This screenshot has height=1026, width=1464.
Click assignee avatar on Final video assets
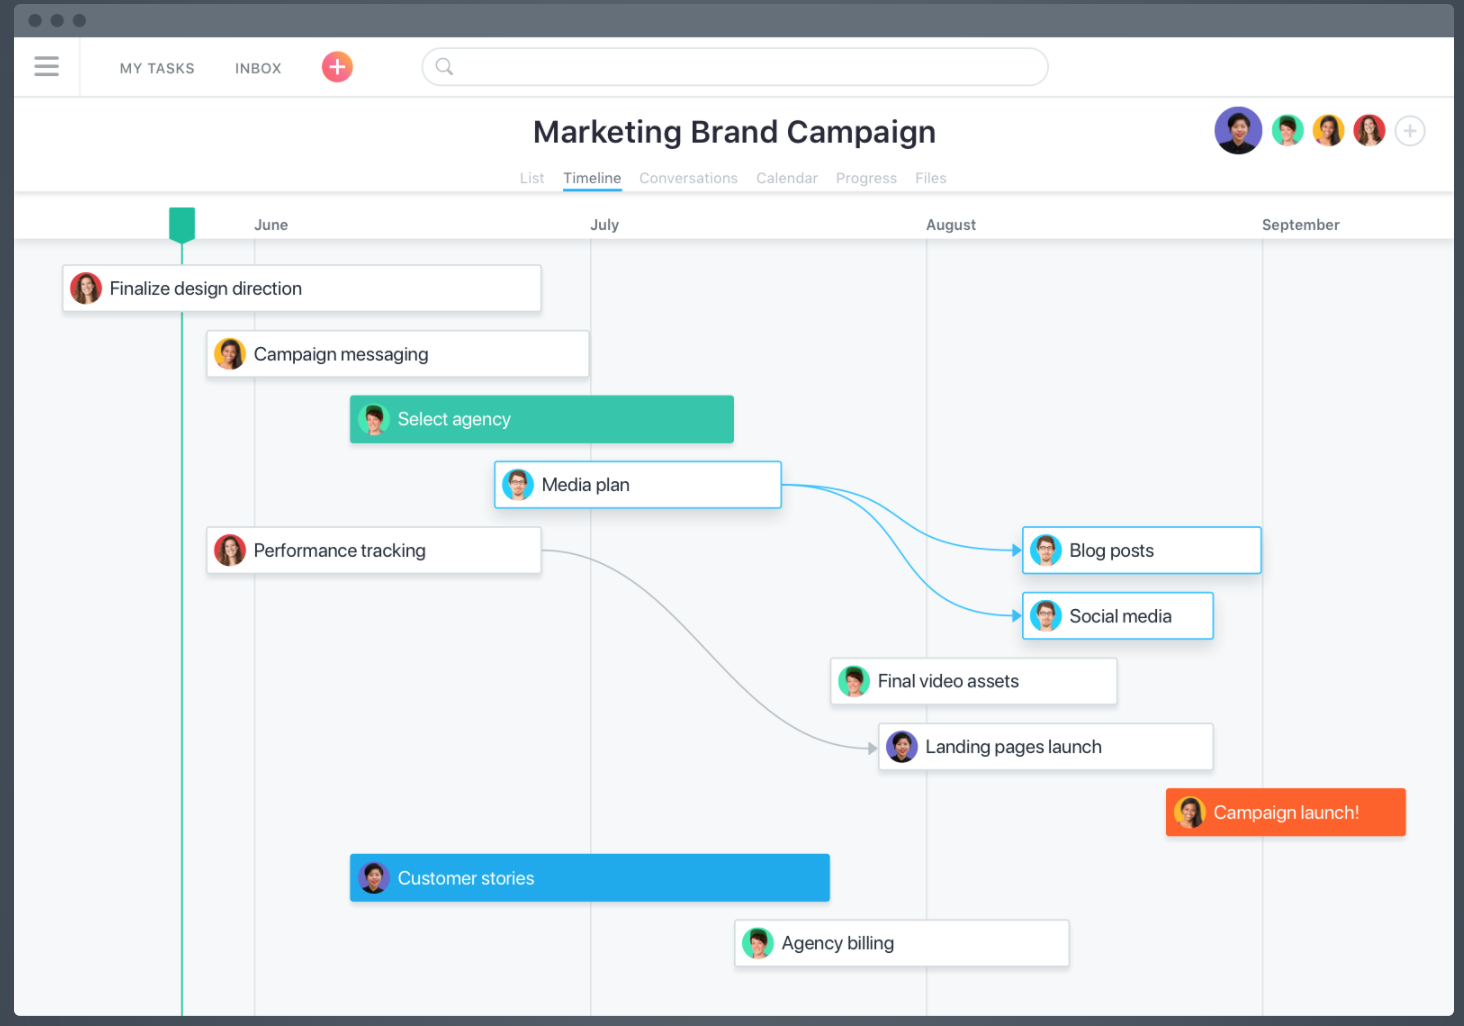[x=854, y=681]
